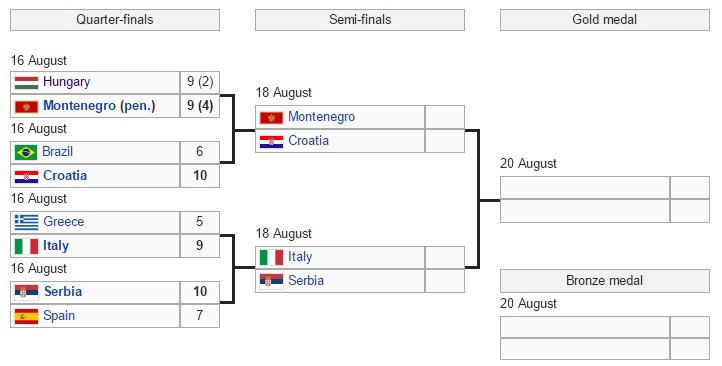Follow the Brazil team link
The width and height of the screenshot is (722, 366).
click(x=58, y=151)
